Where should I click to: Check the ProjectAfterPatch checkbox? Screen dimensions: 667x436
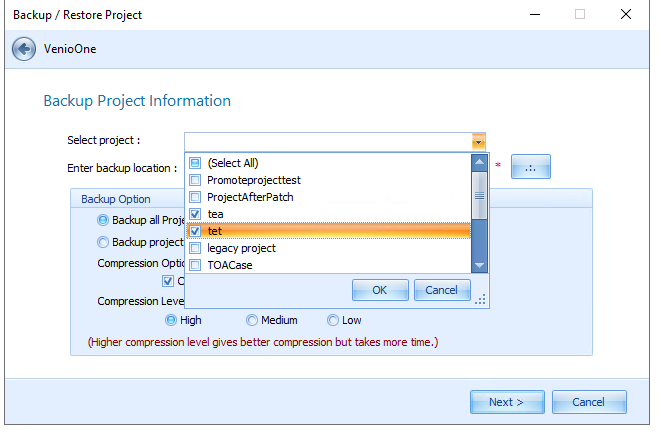coord(195,197)
